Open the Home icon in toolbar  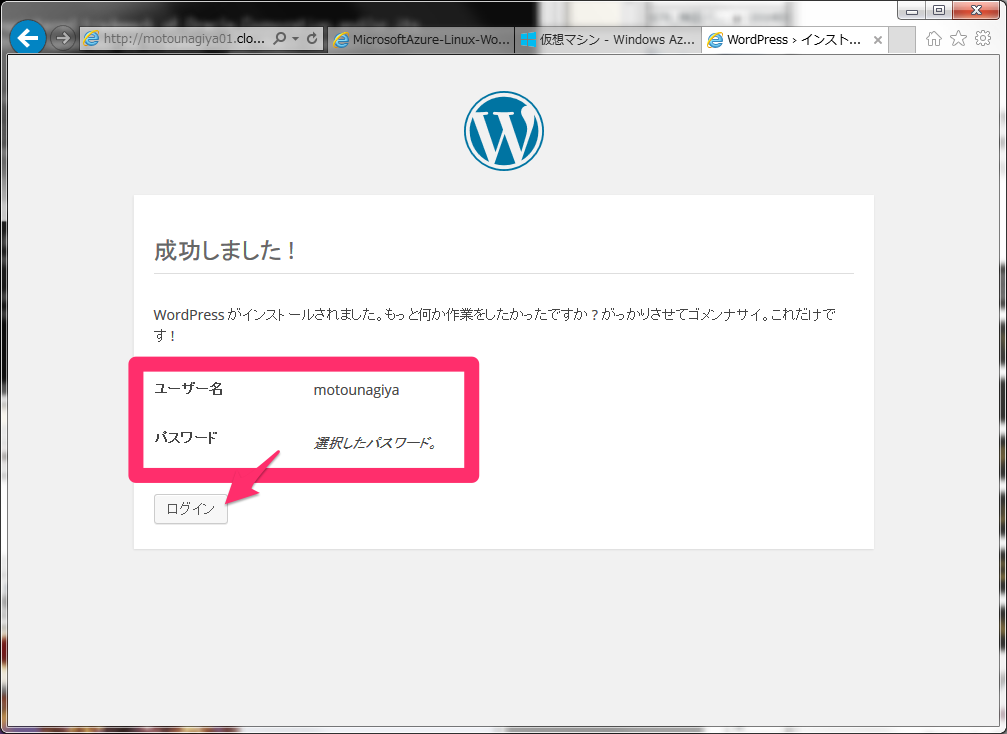point(934,39)
